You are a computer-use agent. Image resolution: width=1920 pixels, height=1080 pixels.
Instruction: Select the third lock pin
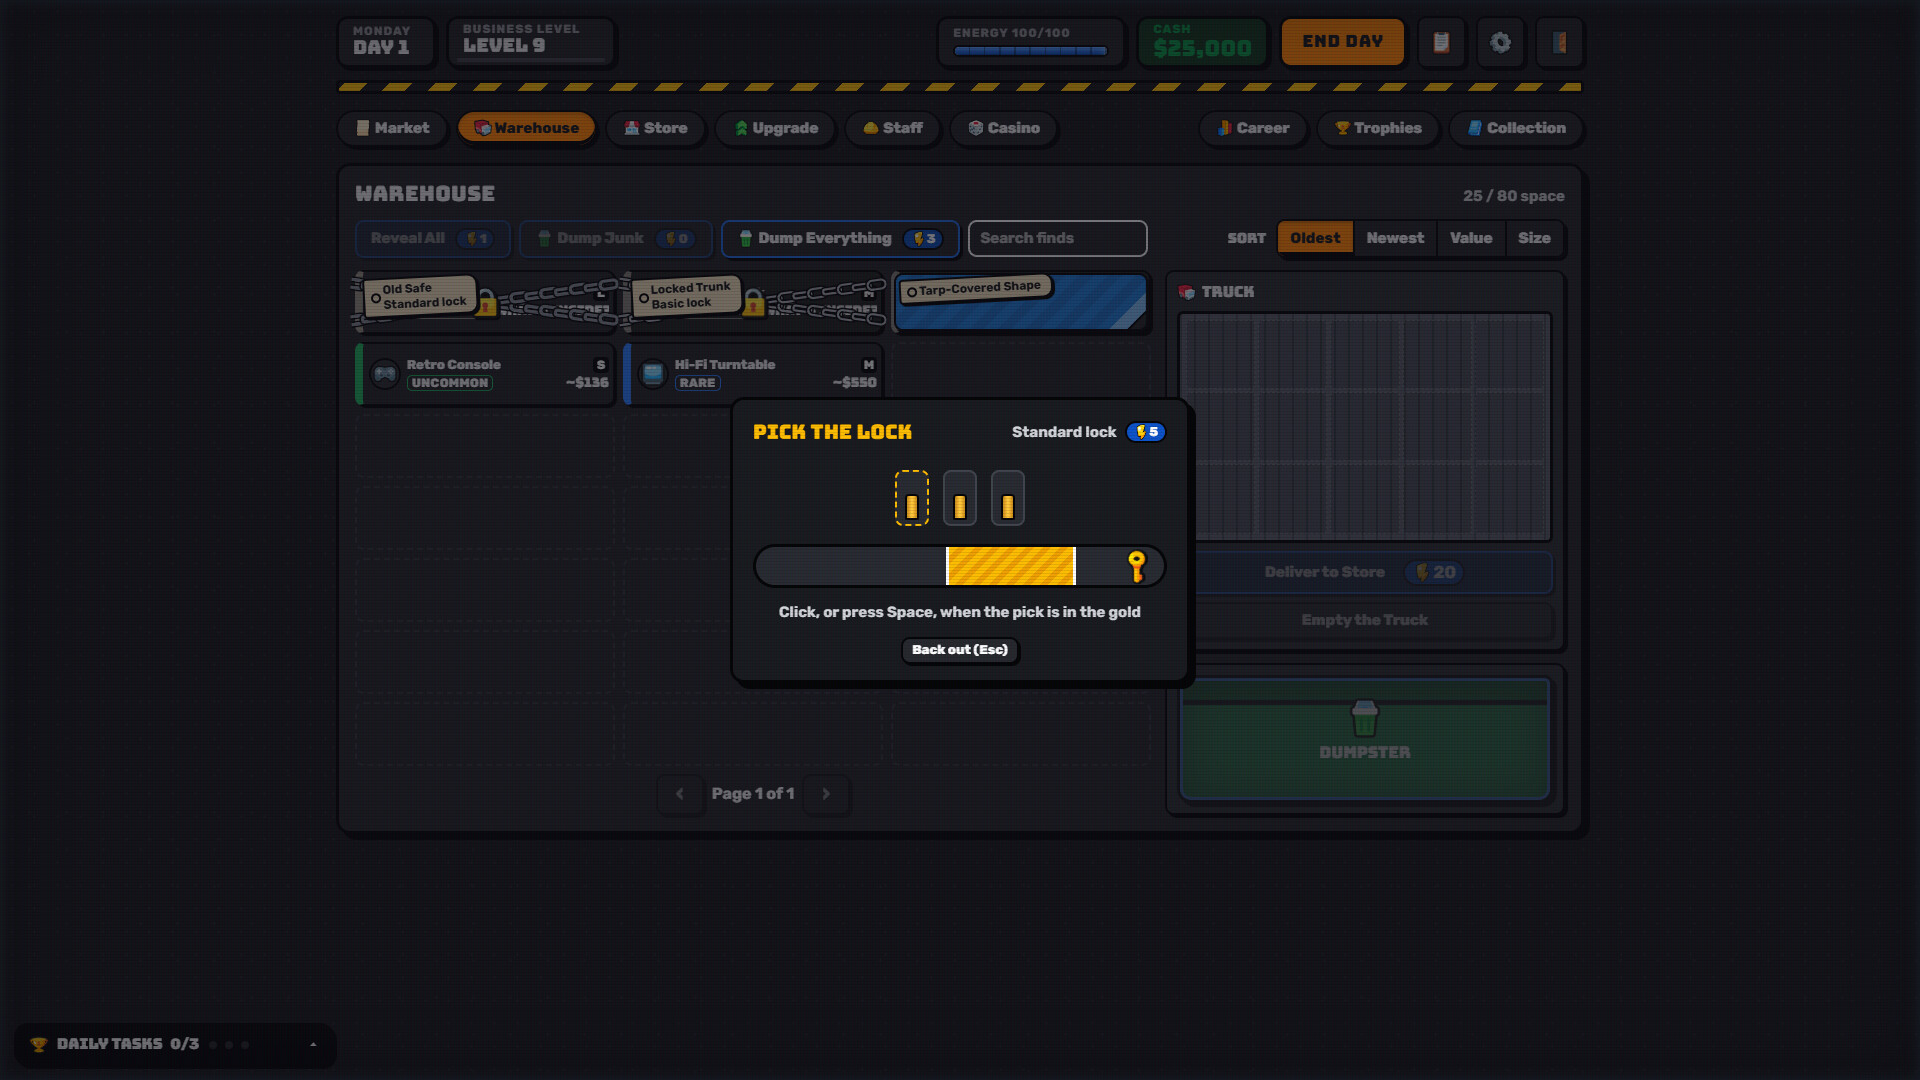[x=1007, y=498]
